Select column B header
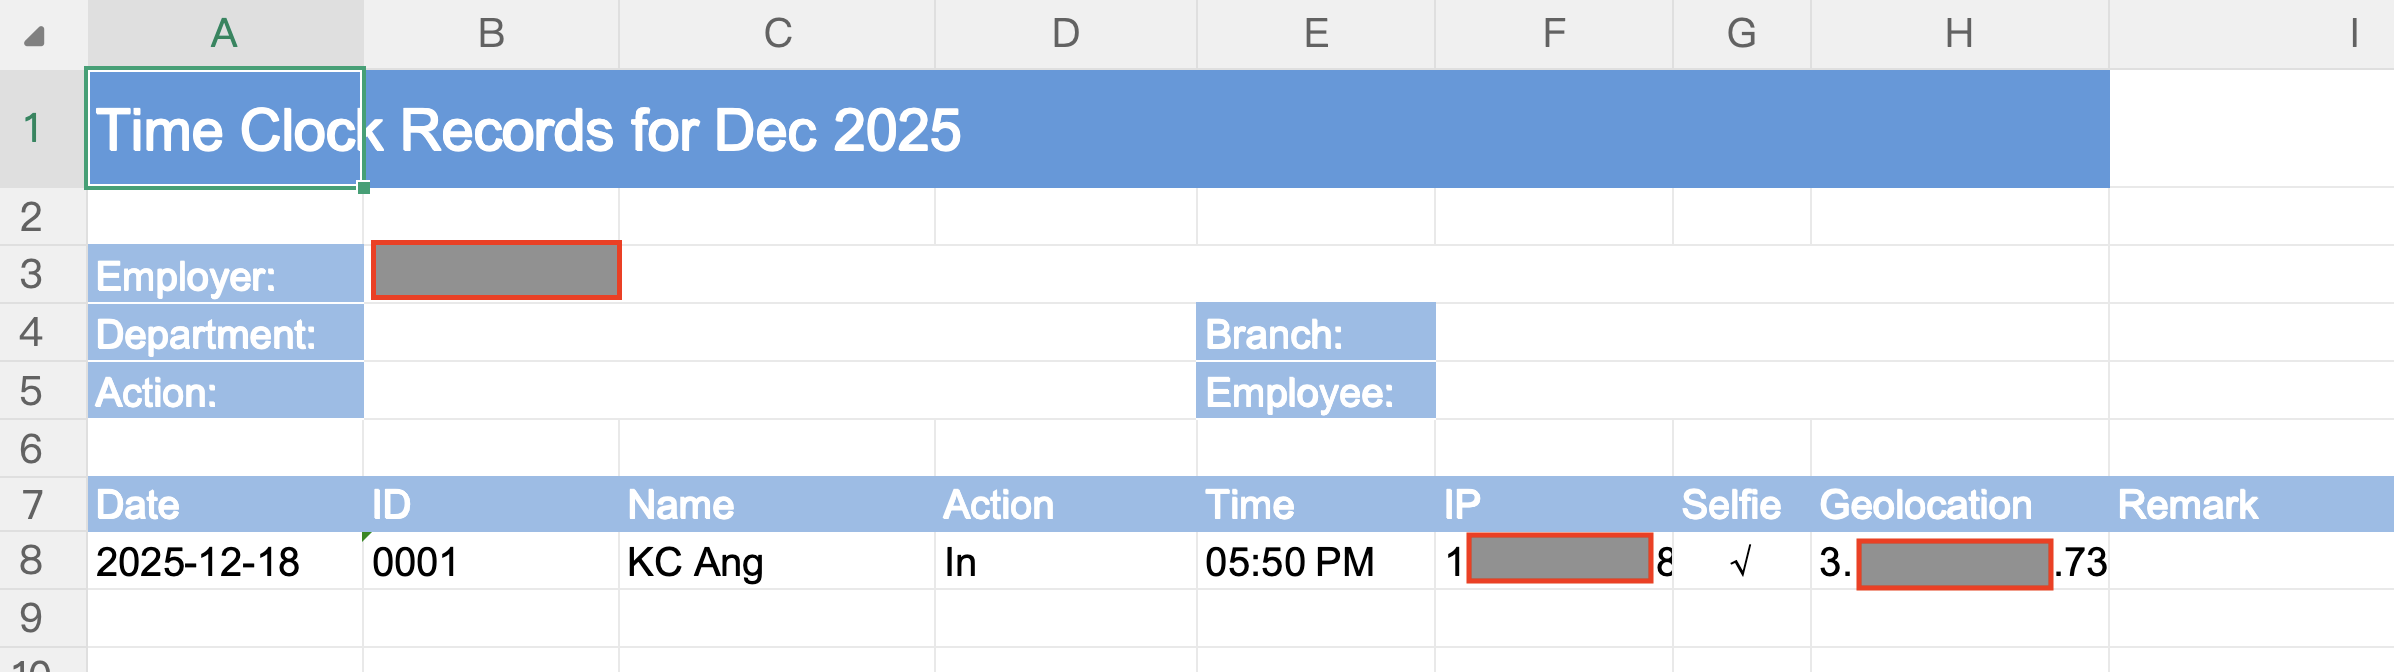 [491, 34]
